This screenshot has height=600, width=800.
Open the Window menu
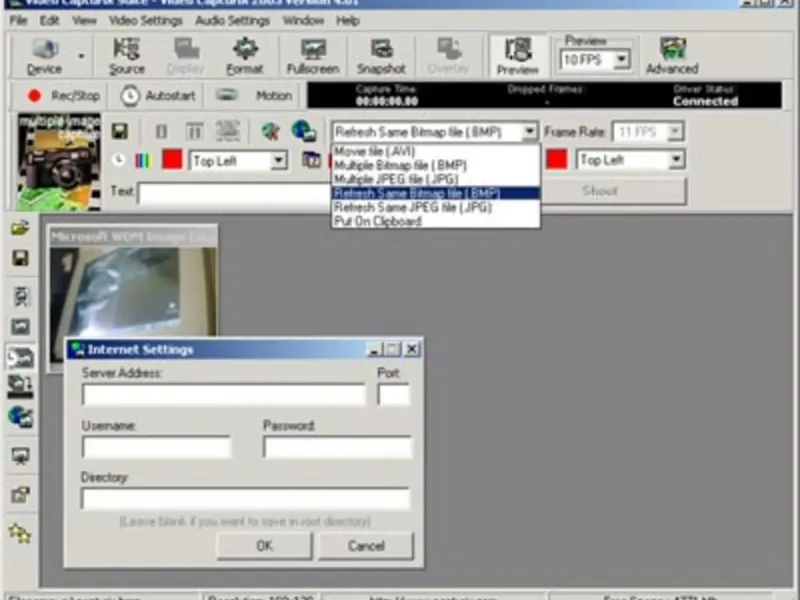(x=303, y=20)
